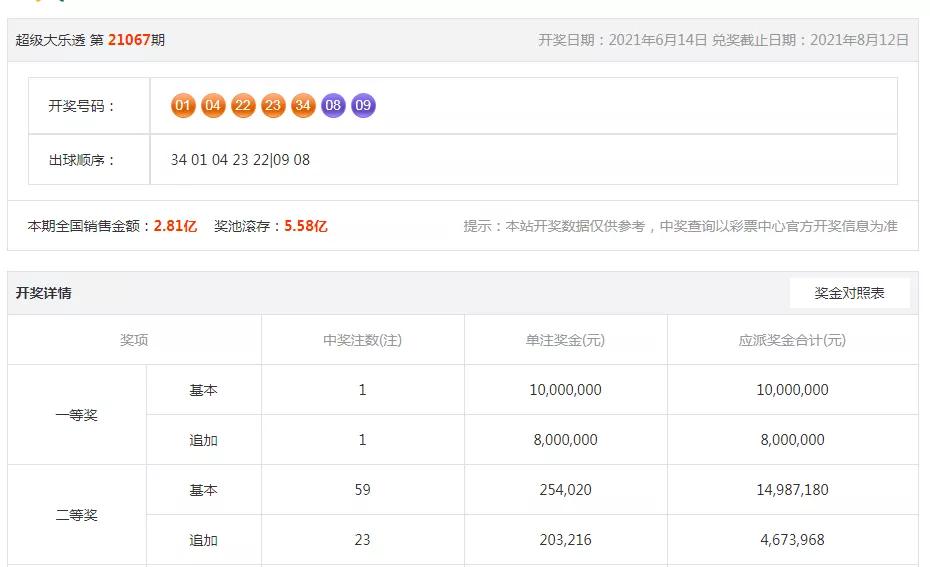Image resolution: width=930 pixels, height=567 pixels.
Task: Click 基本 in the 一等奖 row
Action: point(203,390)
